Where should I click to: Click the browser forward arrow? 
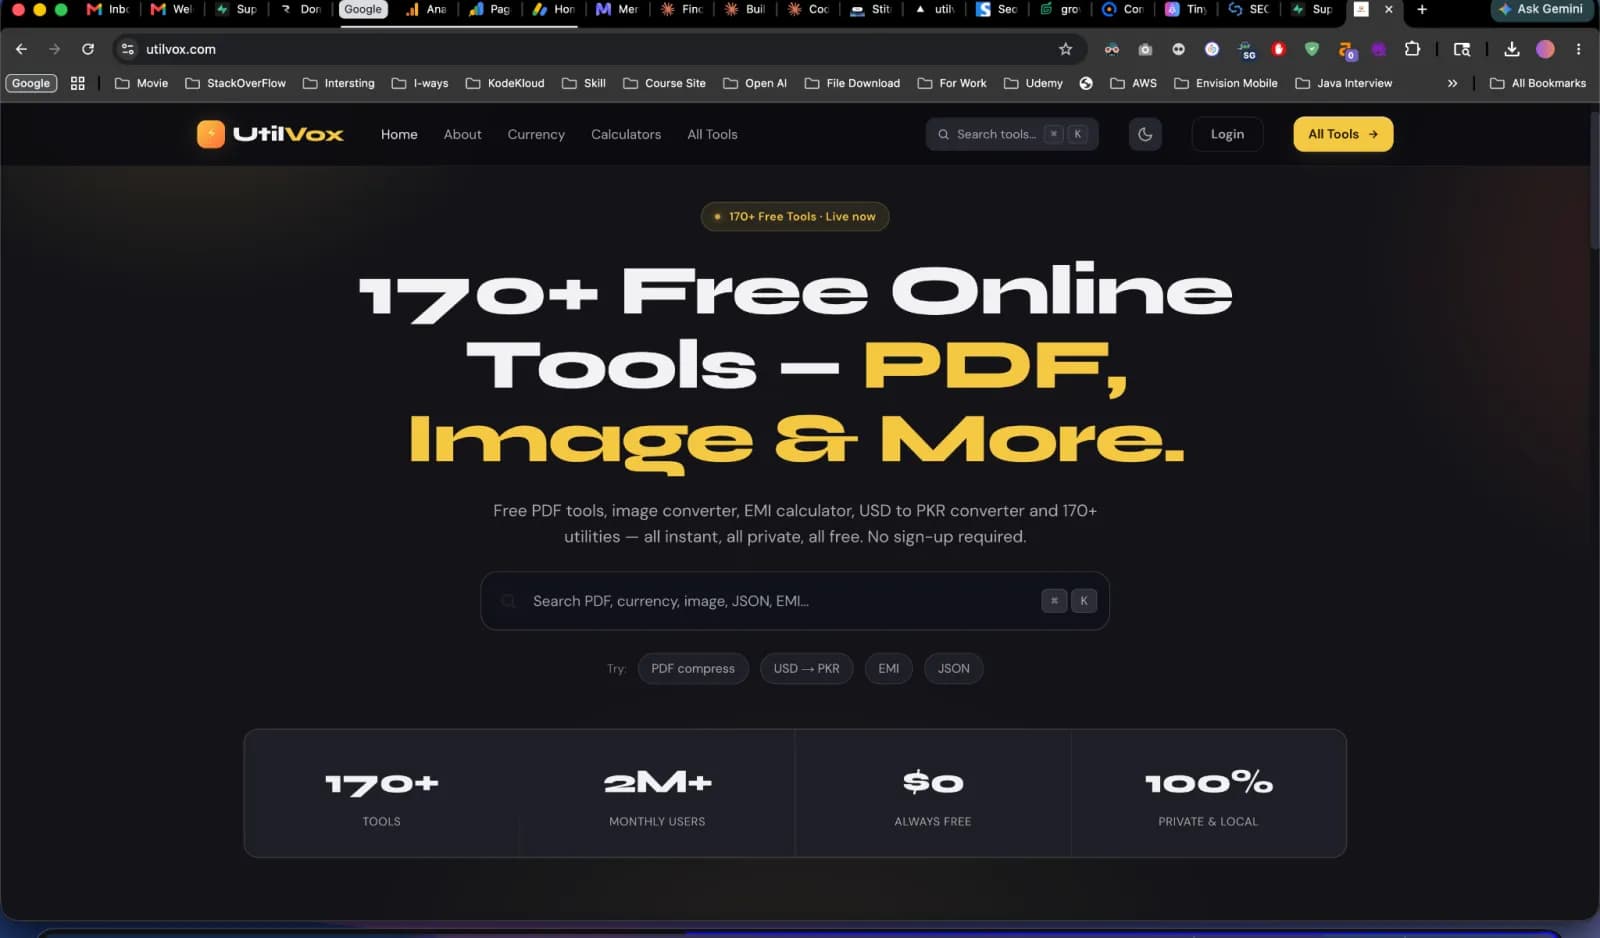pyautogui.click(x=54, y=49)
